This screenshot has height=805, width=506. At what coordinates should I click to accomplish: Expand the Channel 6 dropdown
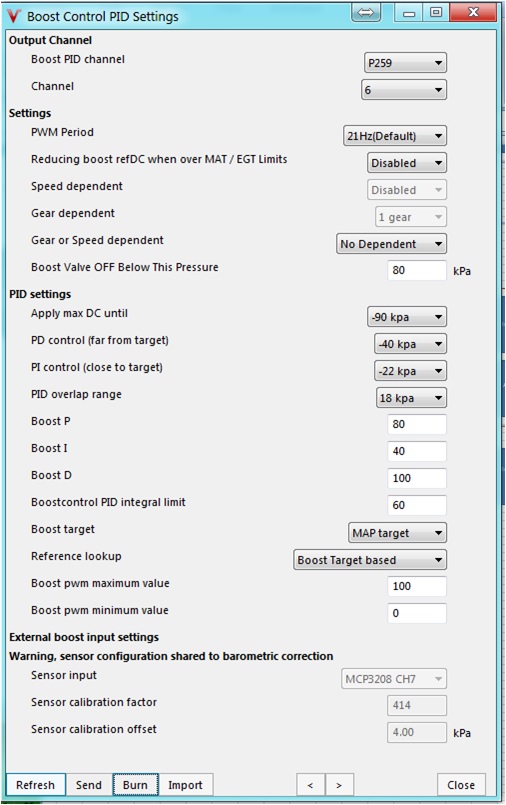coord(403,90)
